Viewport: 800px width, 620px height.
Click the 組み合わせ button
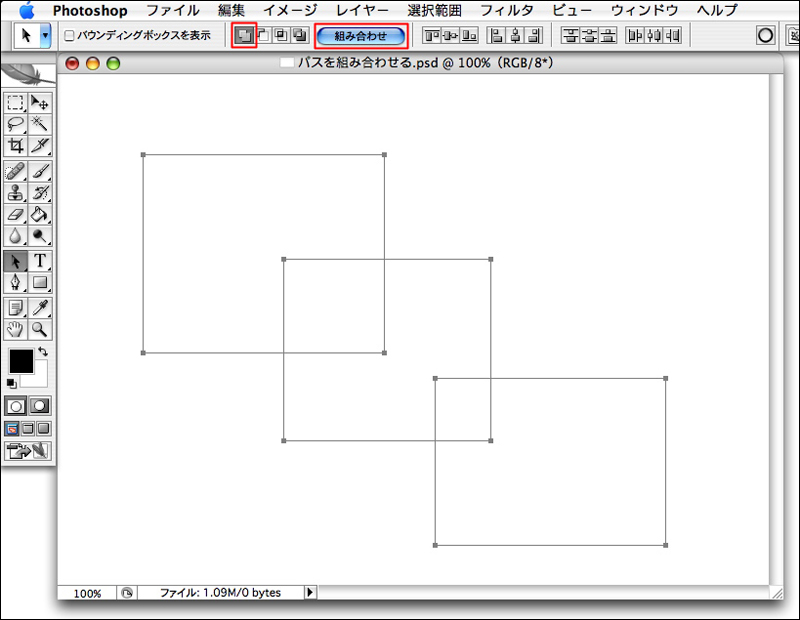coord(360,36)
